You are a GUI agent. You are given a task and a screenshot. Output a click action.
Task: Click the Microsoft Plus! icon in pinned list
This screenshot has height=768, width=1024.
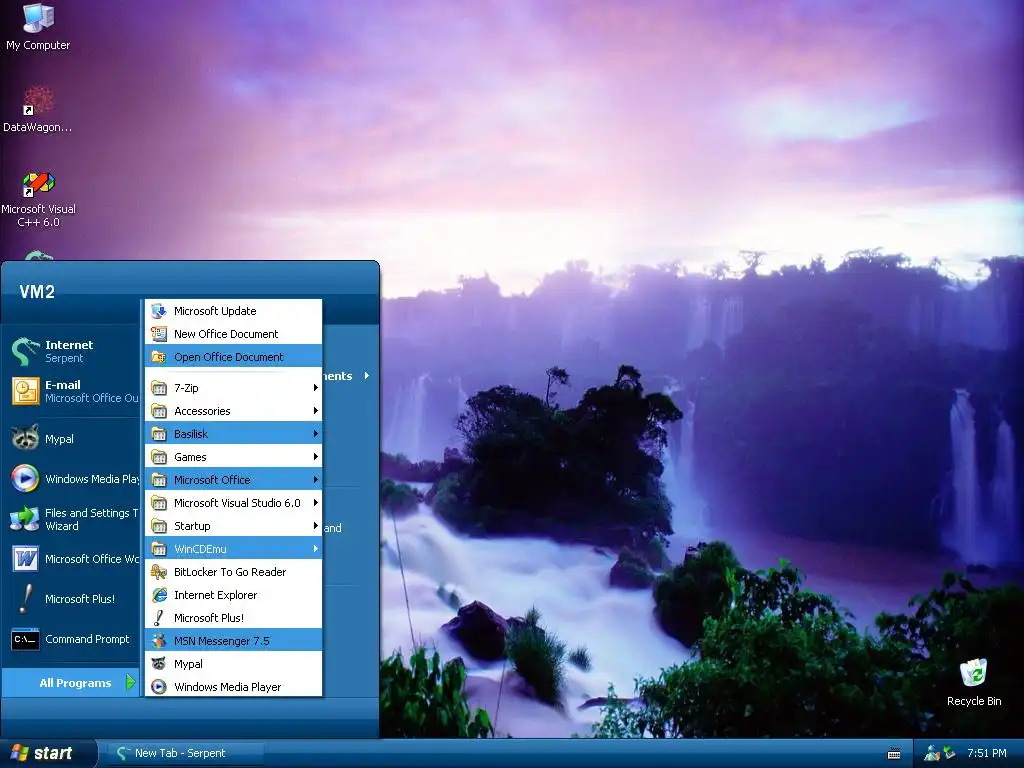click(25, 599)
